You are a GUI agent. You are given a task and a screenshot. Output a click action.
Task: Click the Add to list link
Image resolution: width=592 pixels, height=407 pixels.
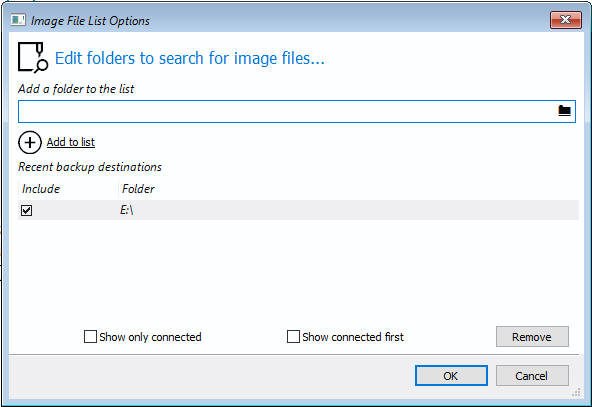[x=71, y=142]
